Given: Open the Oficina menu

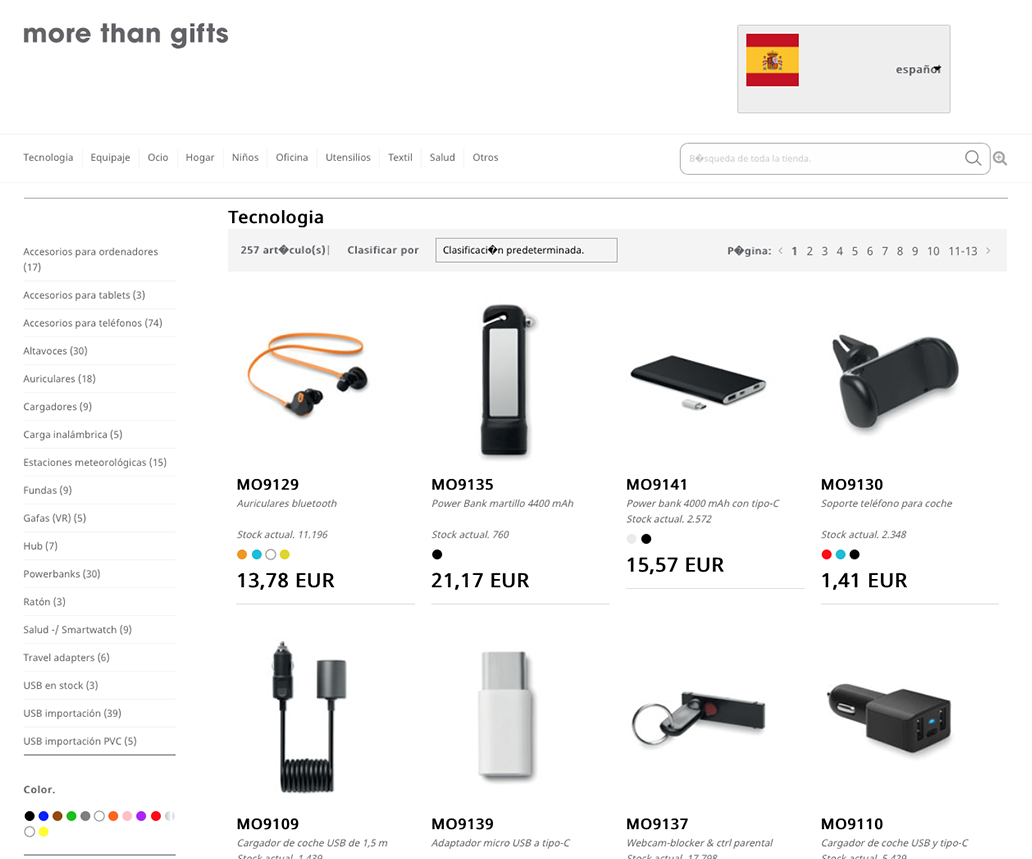Looking at the screenshot, I should point(292,157).
